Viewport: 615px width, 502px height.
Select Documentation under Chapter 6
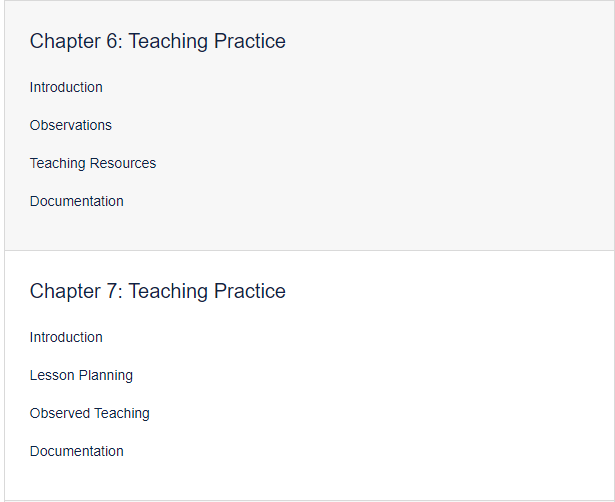(x=77, y=201)
